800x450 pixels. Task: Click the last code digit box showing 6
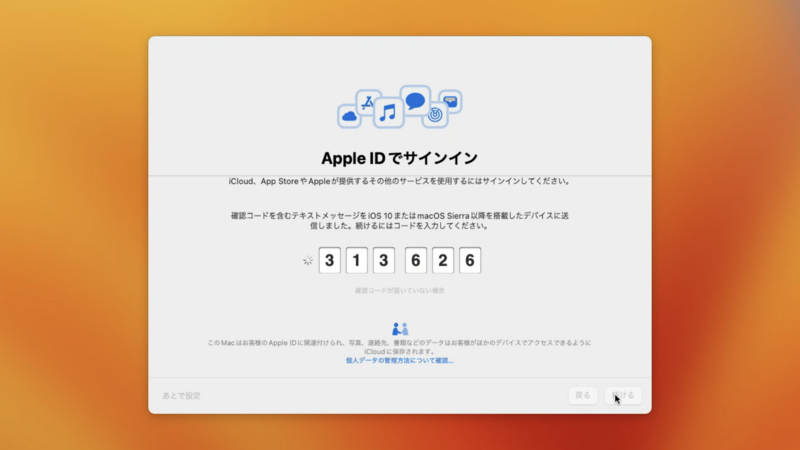[470, 260]
